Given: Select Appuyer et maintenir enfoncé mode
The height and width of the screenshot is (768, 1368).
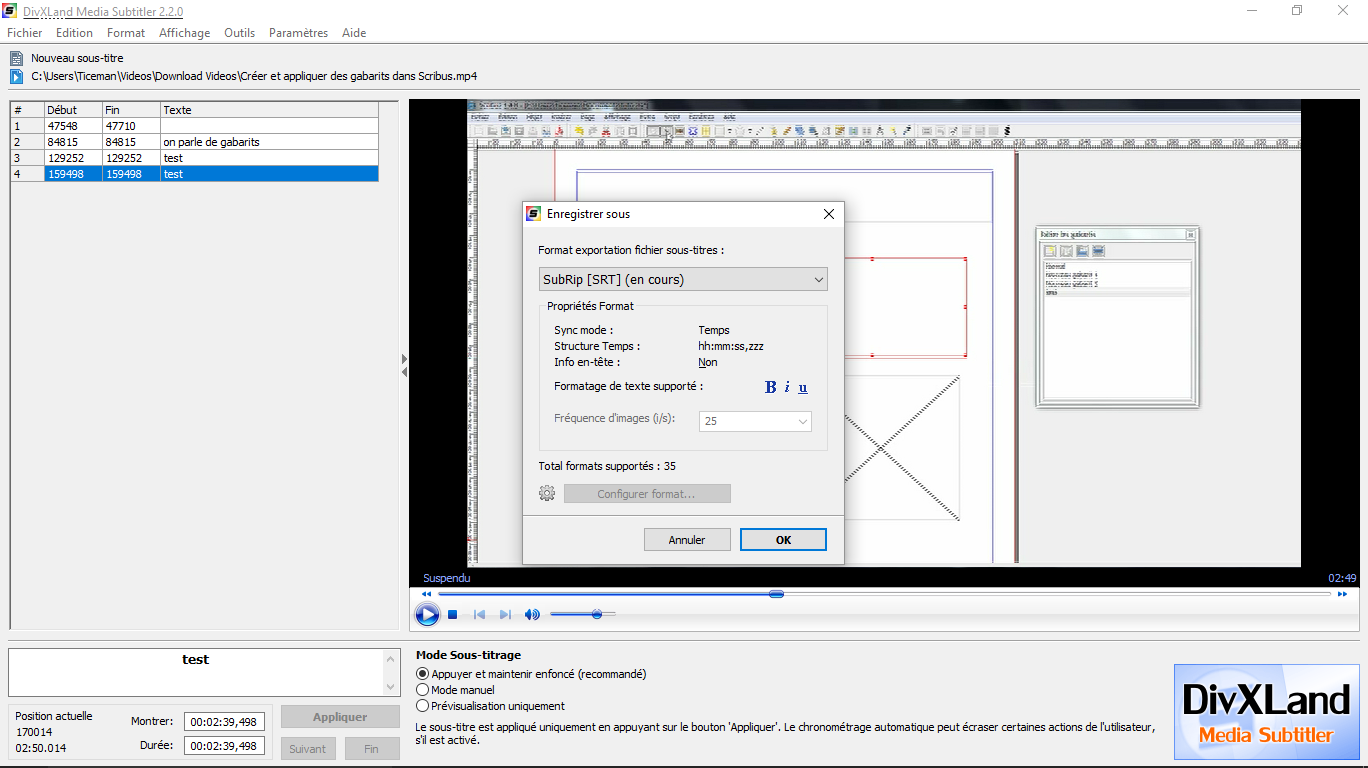Looking at the screenshot, I should [422, 674].
